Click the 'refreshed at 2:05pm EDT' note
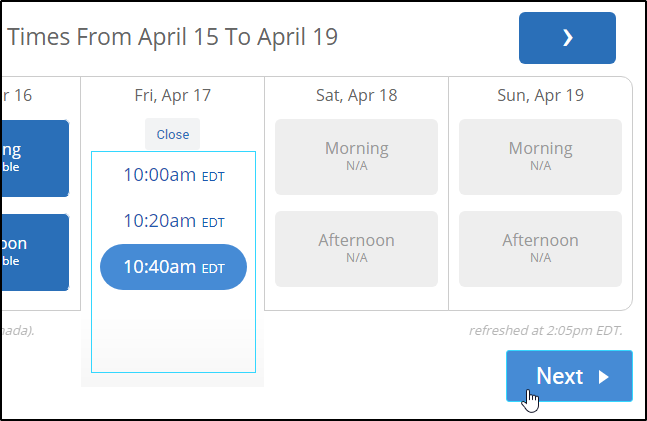 pos(545,330)
